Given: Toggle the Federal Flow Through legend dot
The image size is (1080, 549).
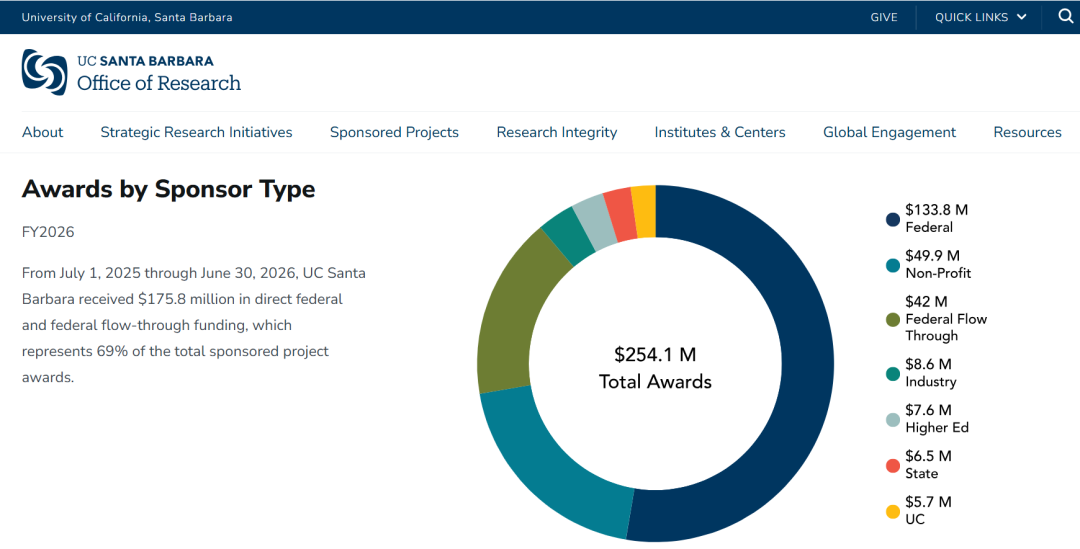Looking at the screenshot, I should pyautogui.click(x=893, y=320).
